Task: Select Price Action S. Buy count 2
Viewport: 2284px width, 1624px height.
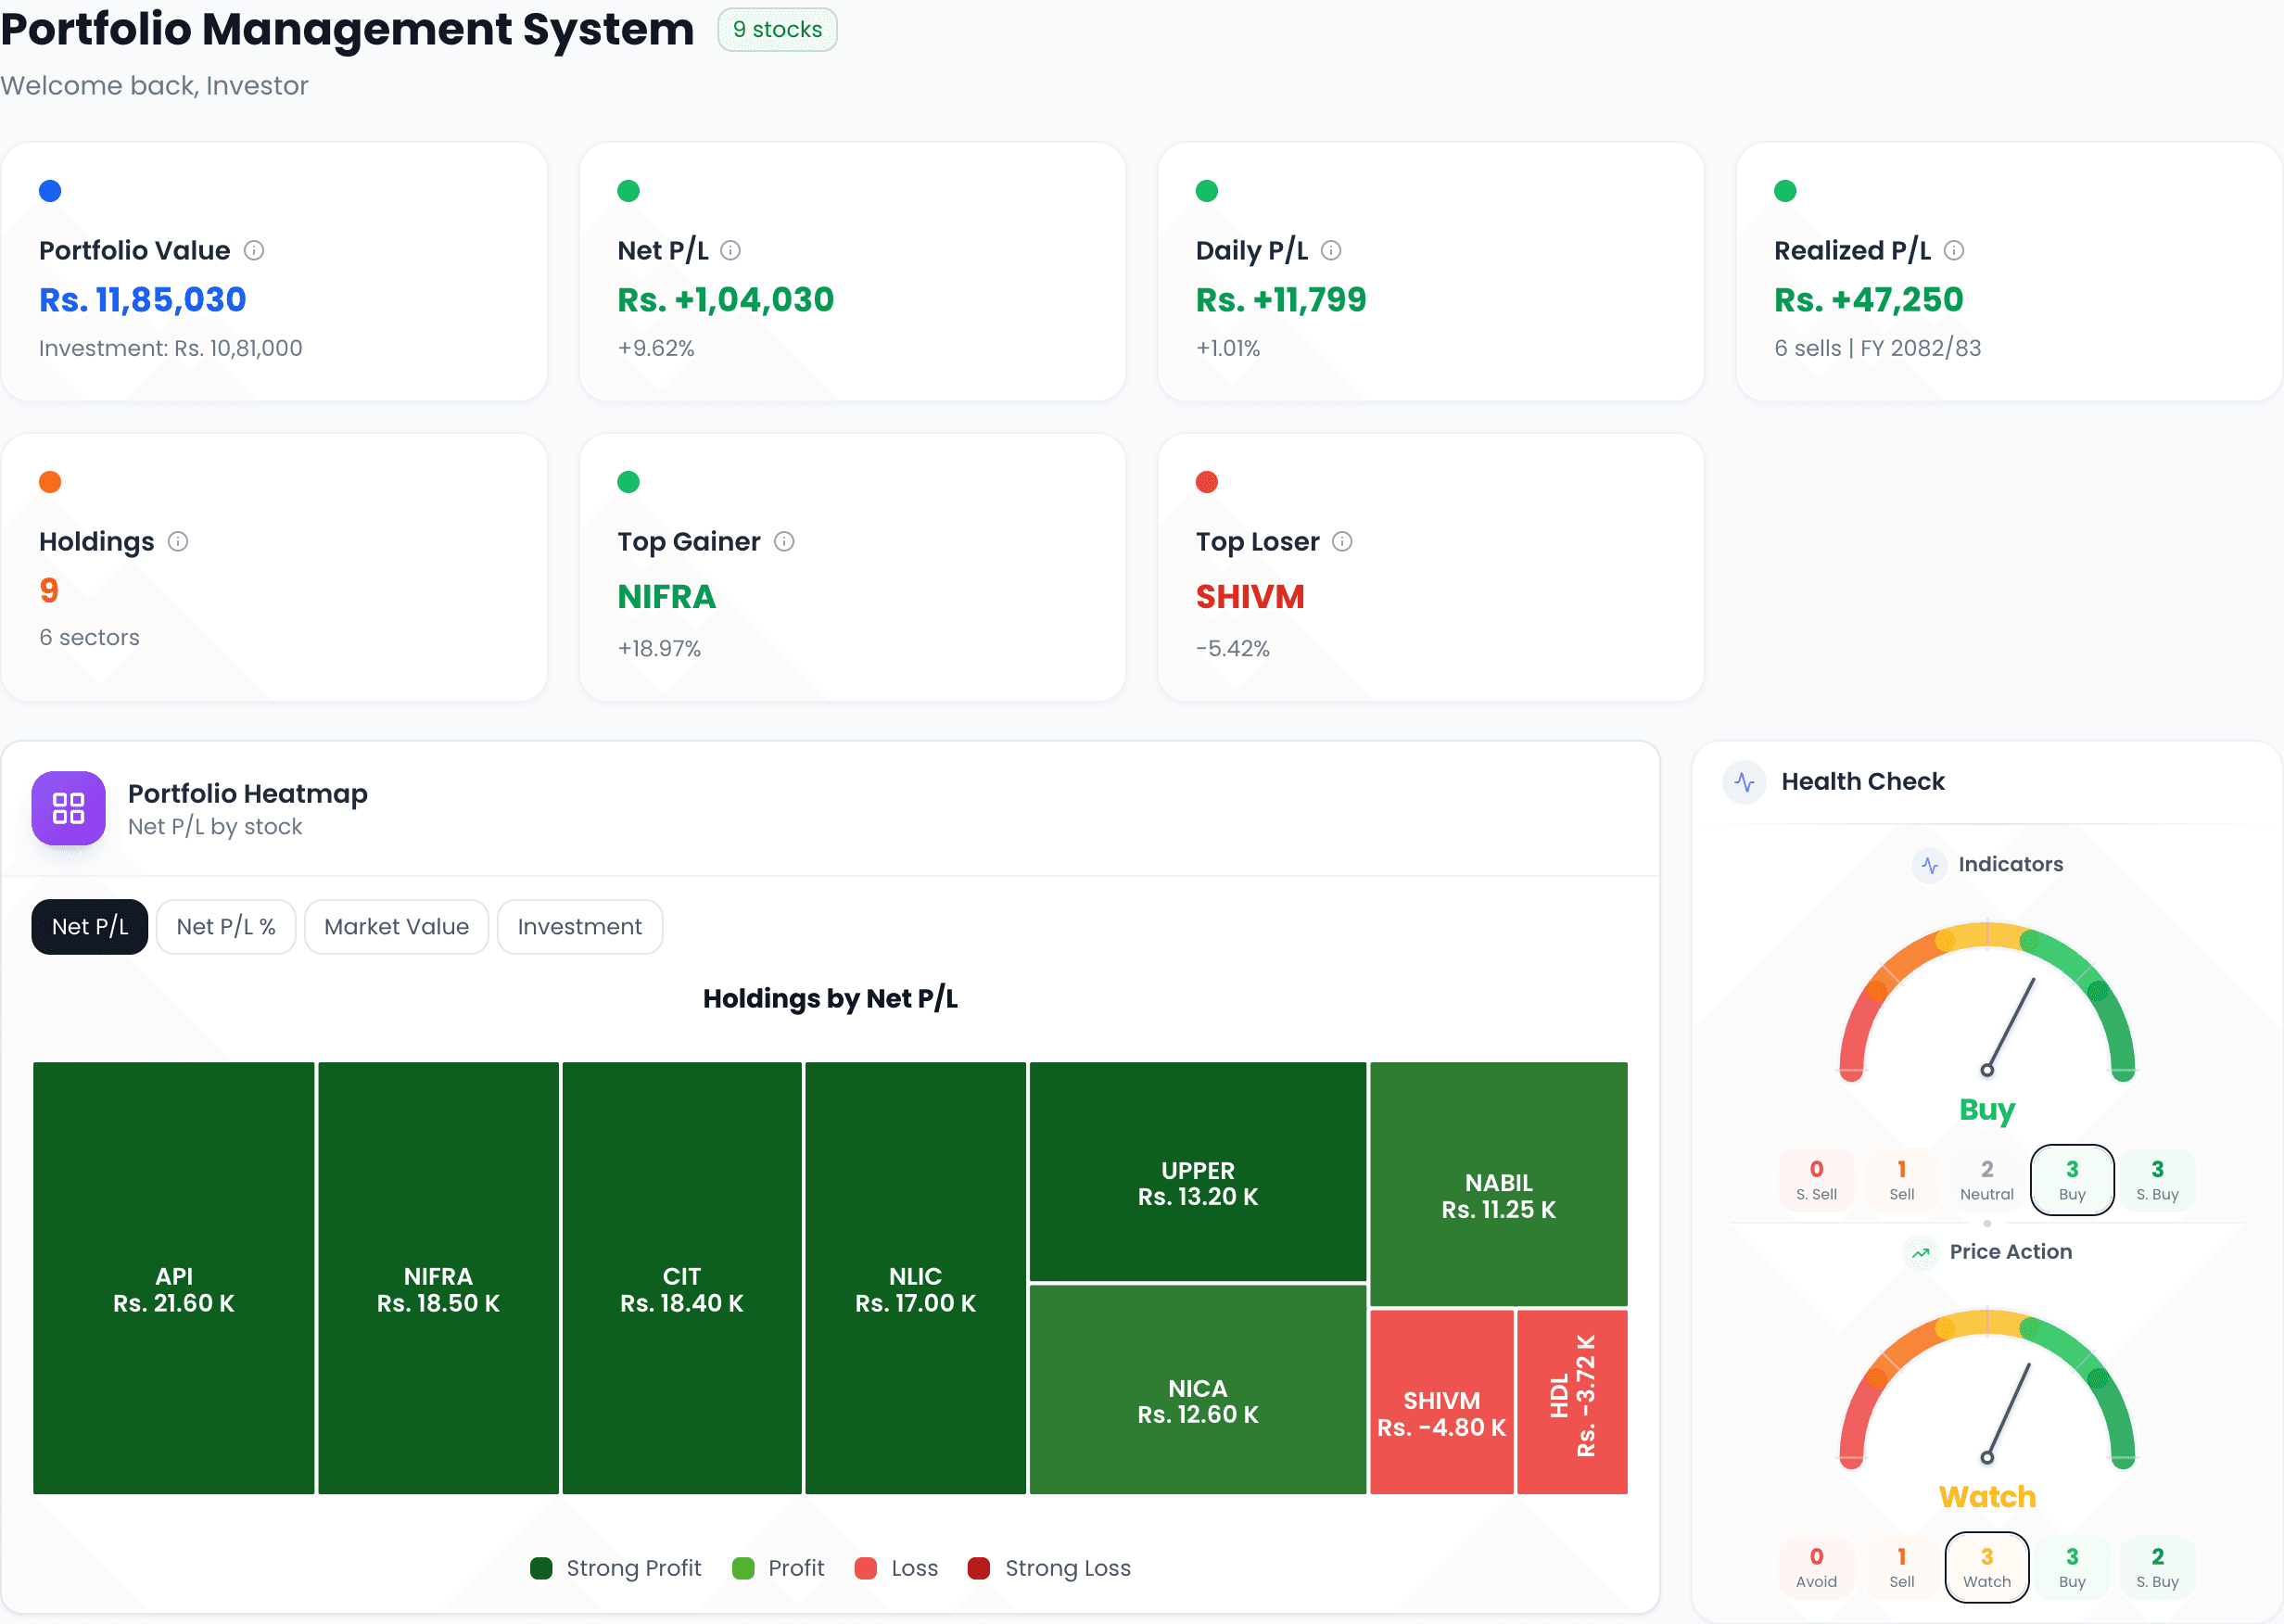Action: click(x=2158, y=1568)
